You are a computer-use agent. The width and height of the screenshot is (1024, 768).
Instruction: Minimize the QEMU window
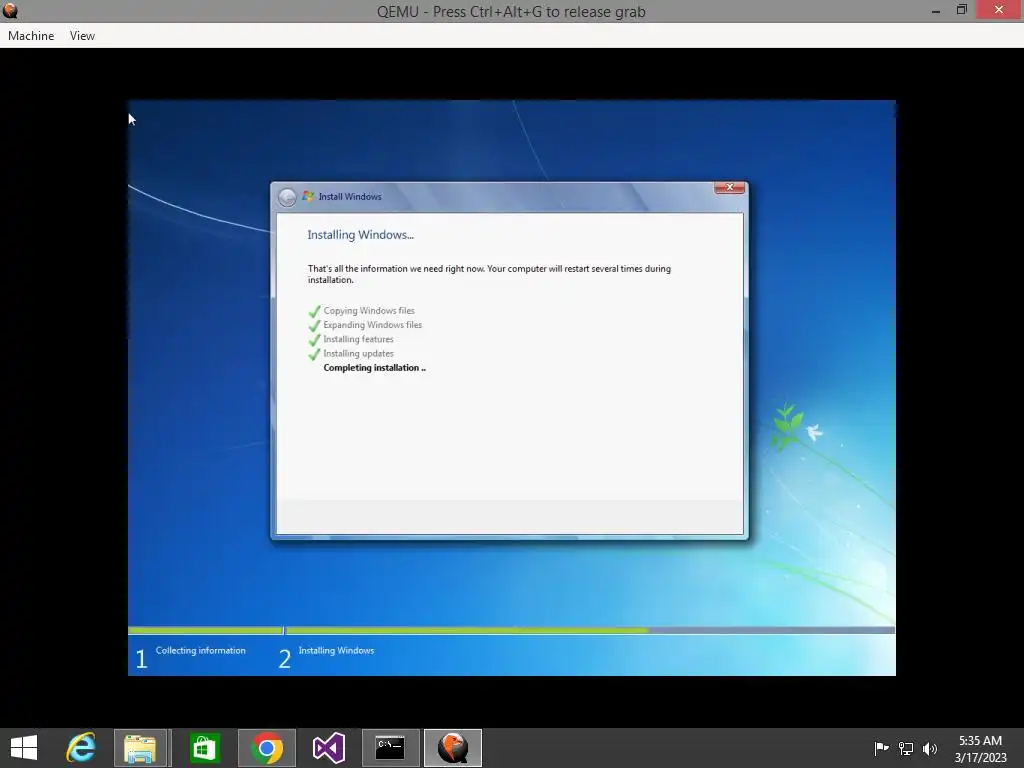[936, 10]
